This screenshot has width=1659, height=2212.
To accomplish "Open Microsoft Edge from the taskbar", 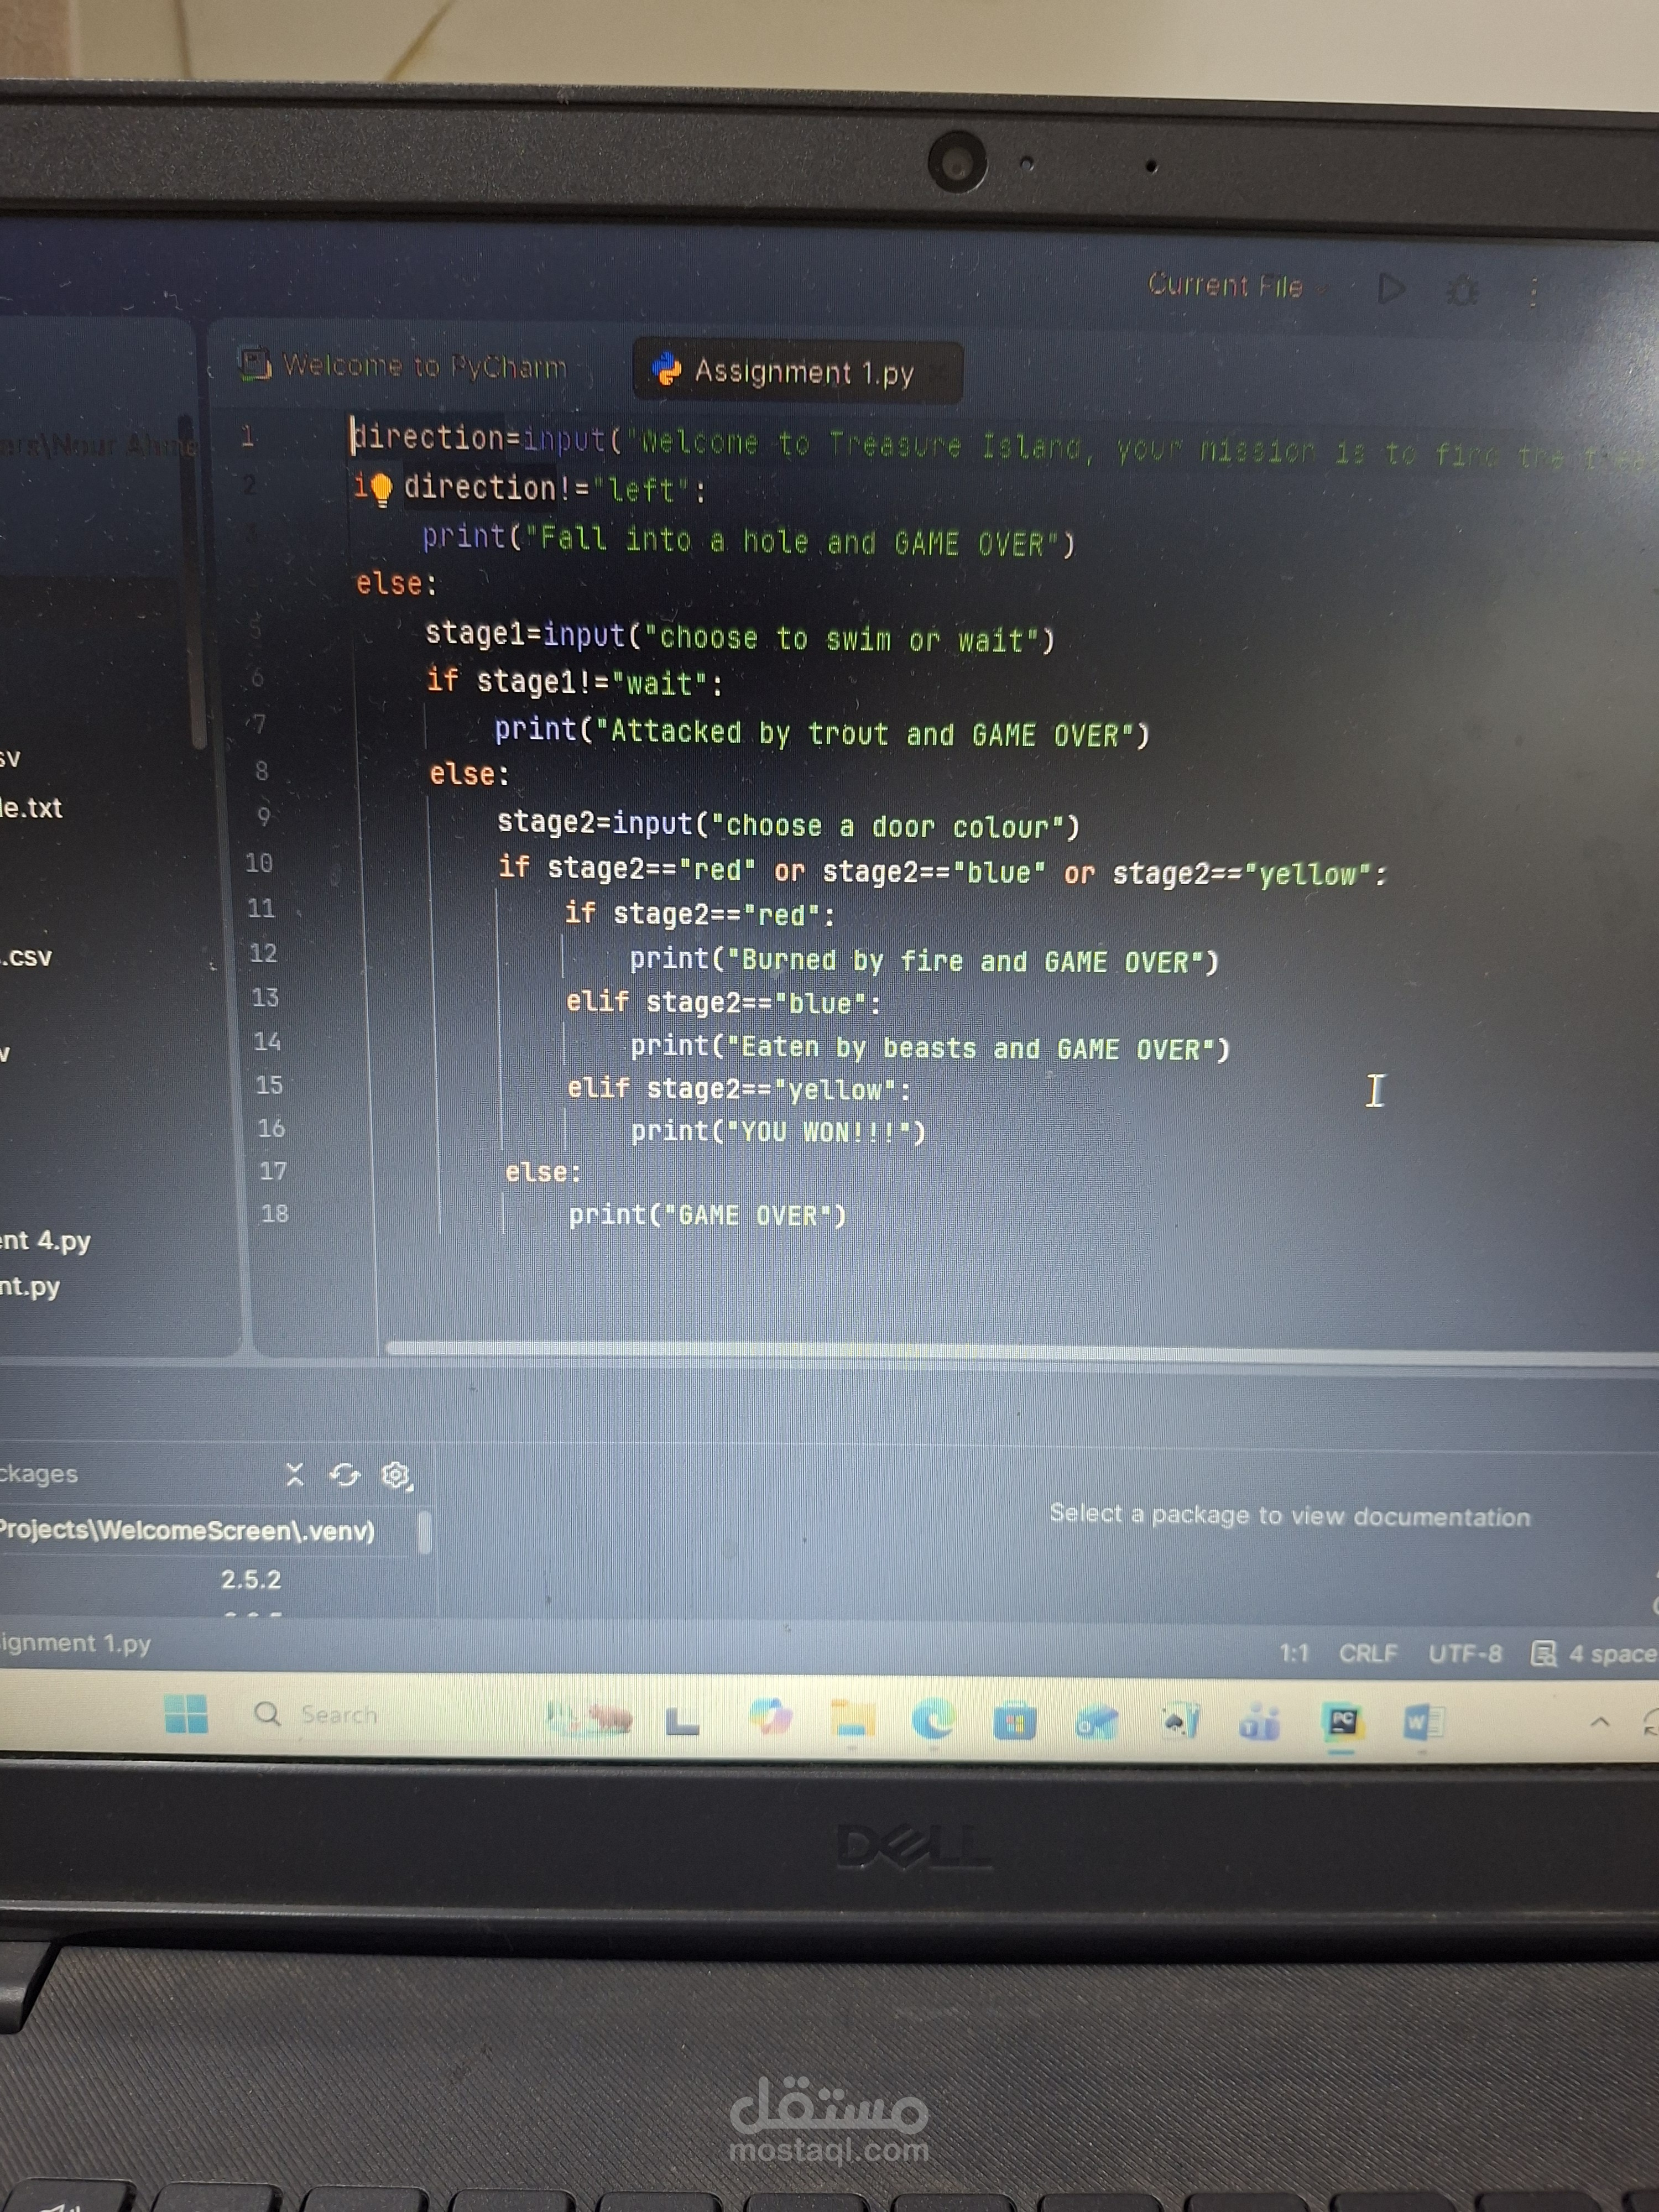I will coord(933,1720).
